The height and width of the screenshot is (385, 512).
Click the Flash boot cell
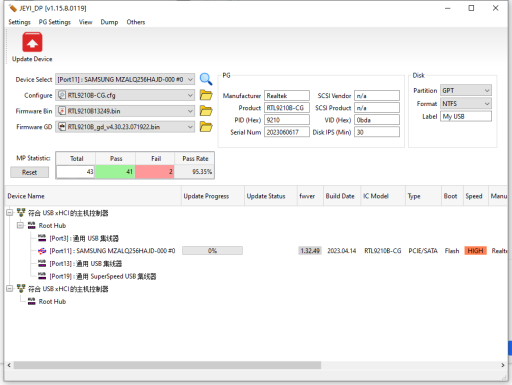(452, 251)
